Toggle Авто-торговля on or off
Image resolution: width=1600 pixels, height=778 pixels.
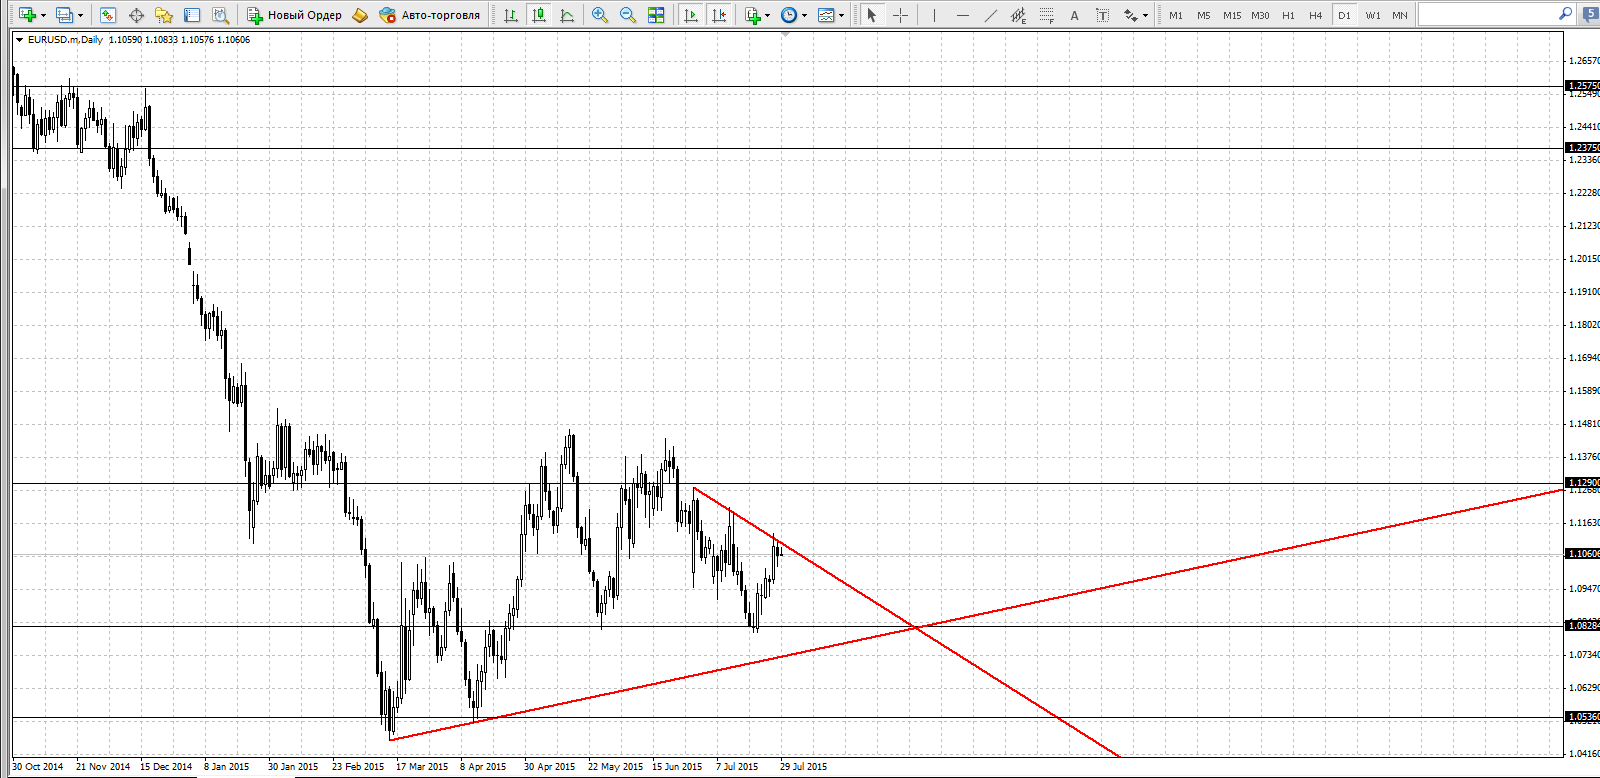tap(430, 15)
